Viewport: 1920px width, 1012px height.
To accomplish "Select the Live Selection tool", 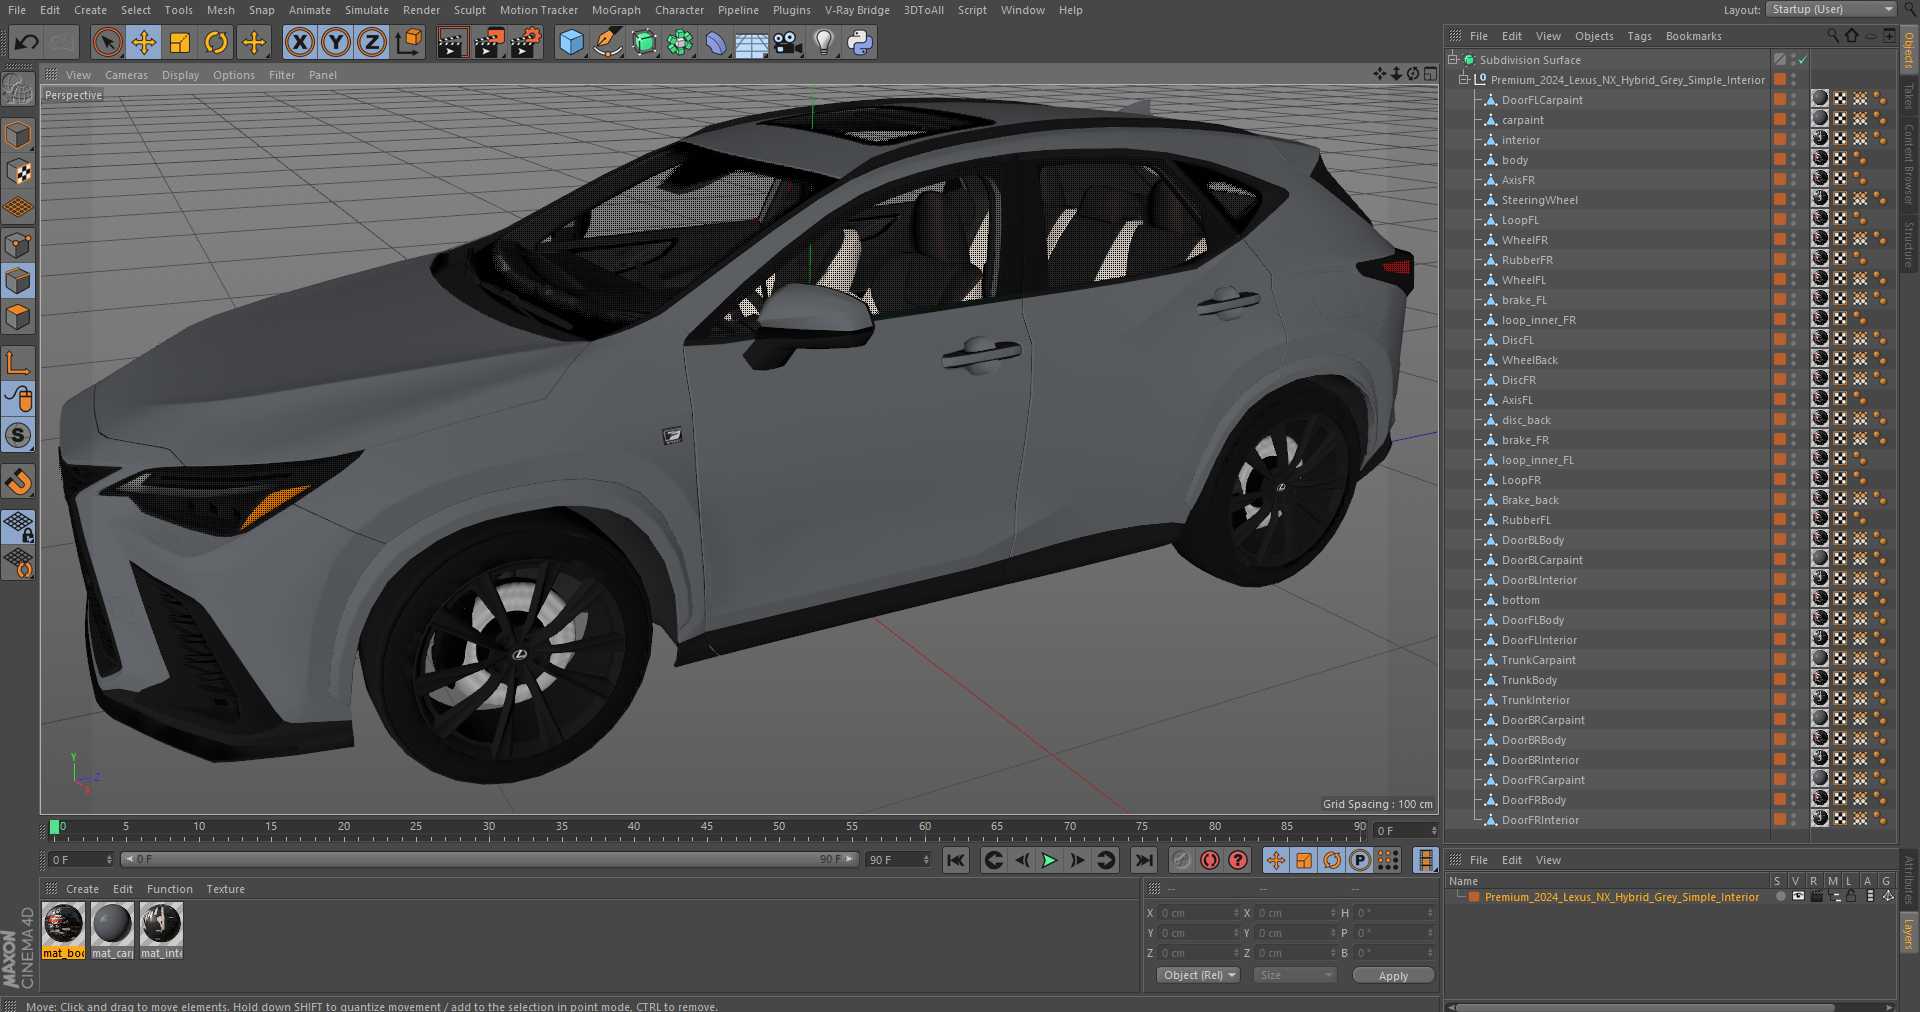I will [107, 42].
